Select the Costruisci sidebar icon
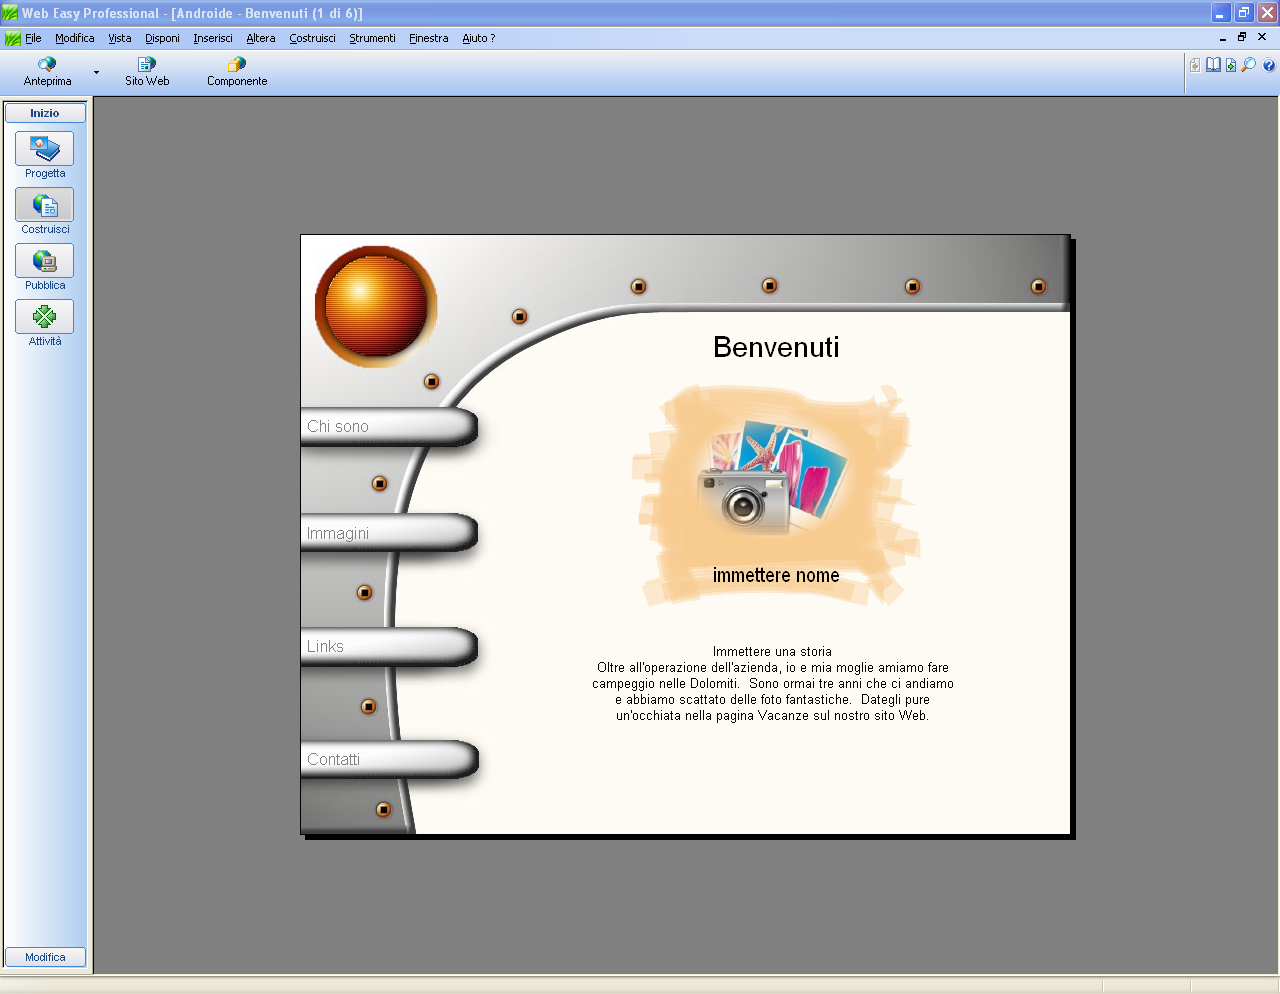The width and height of the screenshot is (1280, 994). (45, 205)
